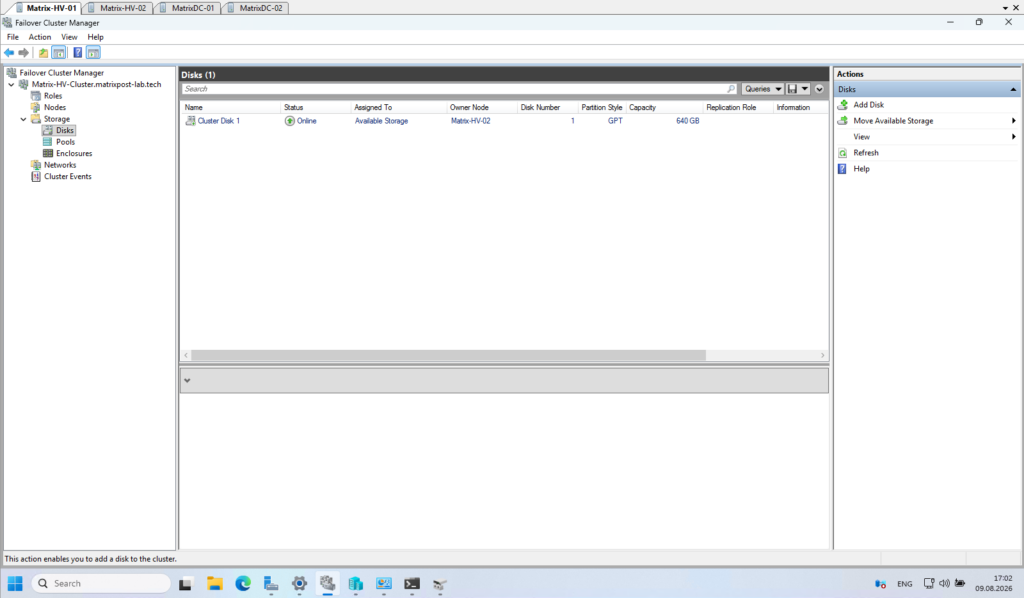Toggle the Show/Hide Console Tree toolbar icon
This screenshot has width=1024, height=598.
(x=59, y=53)
